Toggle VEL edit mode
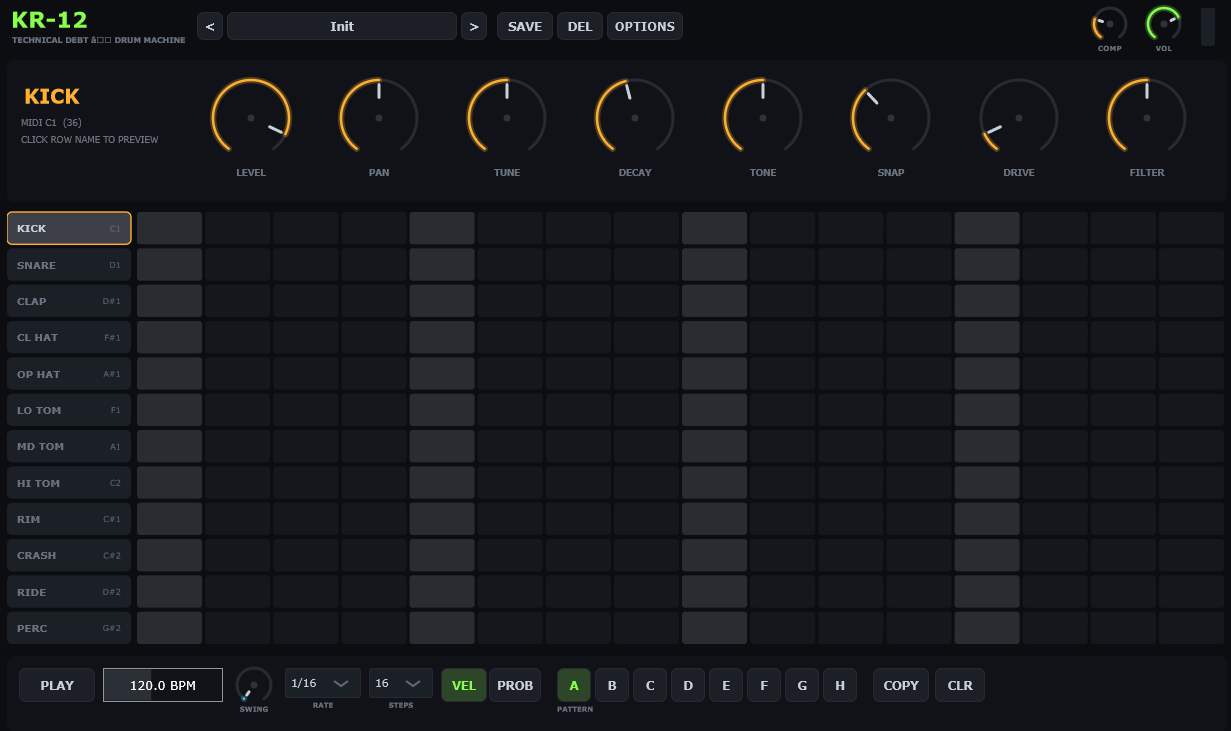The image size is (1231, 731). coord(464,685)
